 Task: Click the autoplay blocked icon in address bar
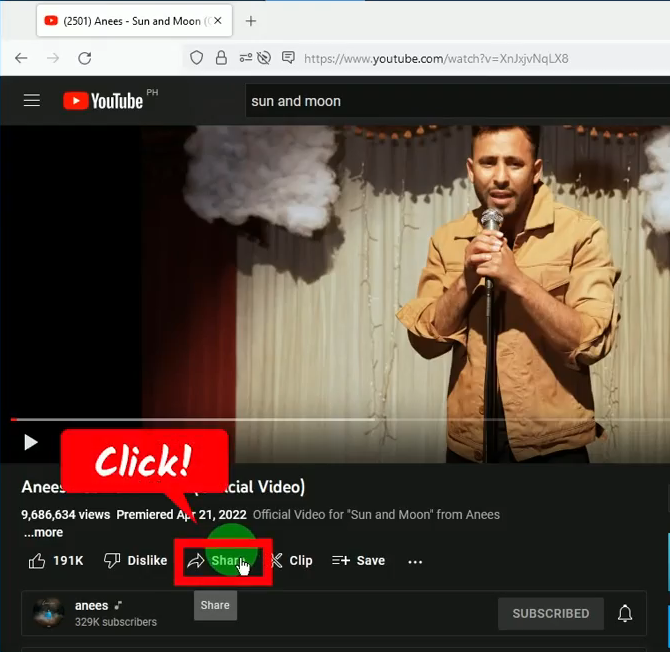click(264, 58)
